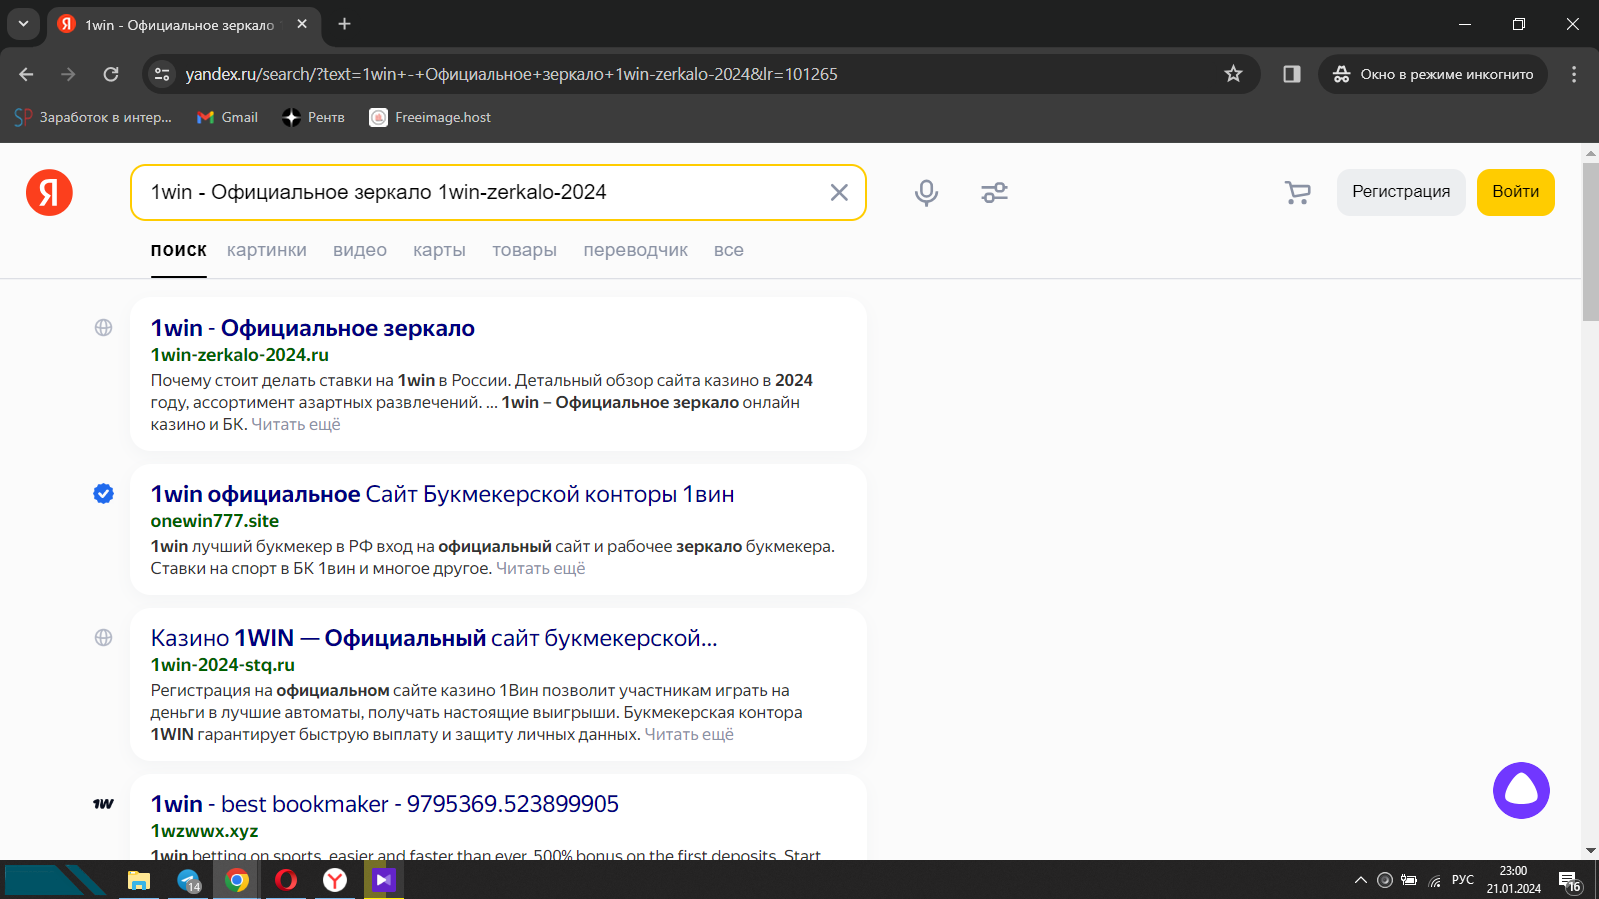Open Chrome three-dot menu

[x=1573, y=74]
